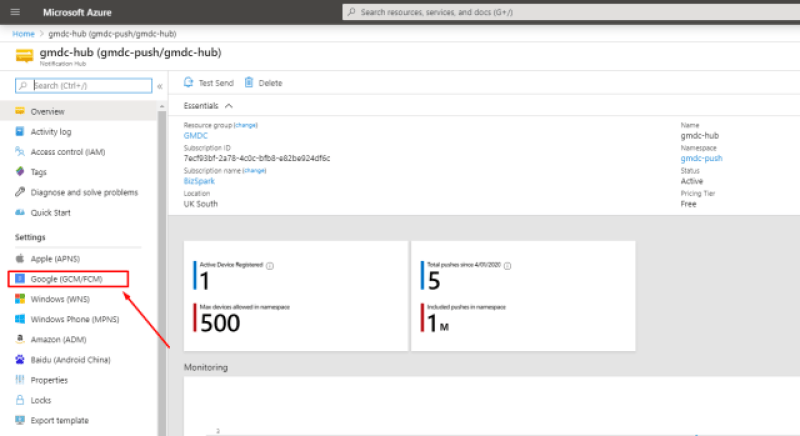Go to Home breadcrumb link
The height and width of the screenshot is (436, 800).
(x=23, y=34)
